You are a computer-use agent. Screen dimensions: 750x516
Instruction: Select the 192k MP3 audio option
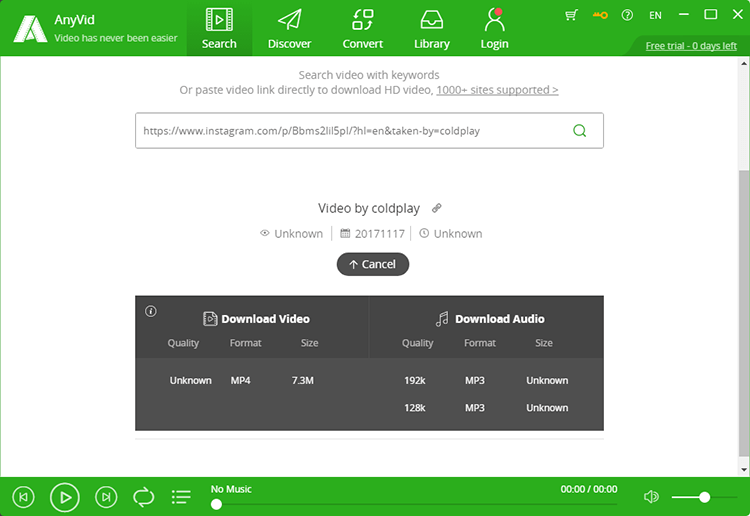click(x=486, y=380)
